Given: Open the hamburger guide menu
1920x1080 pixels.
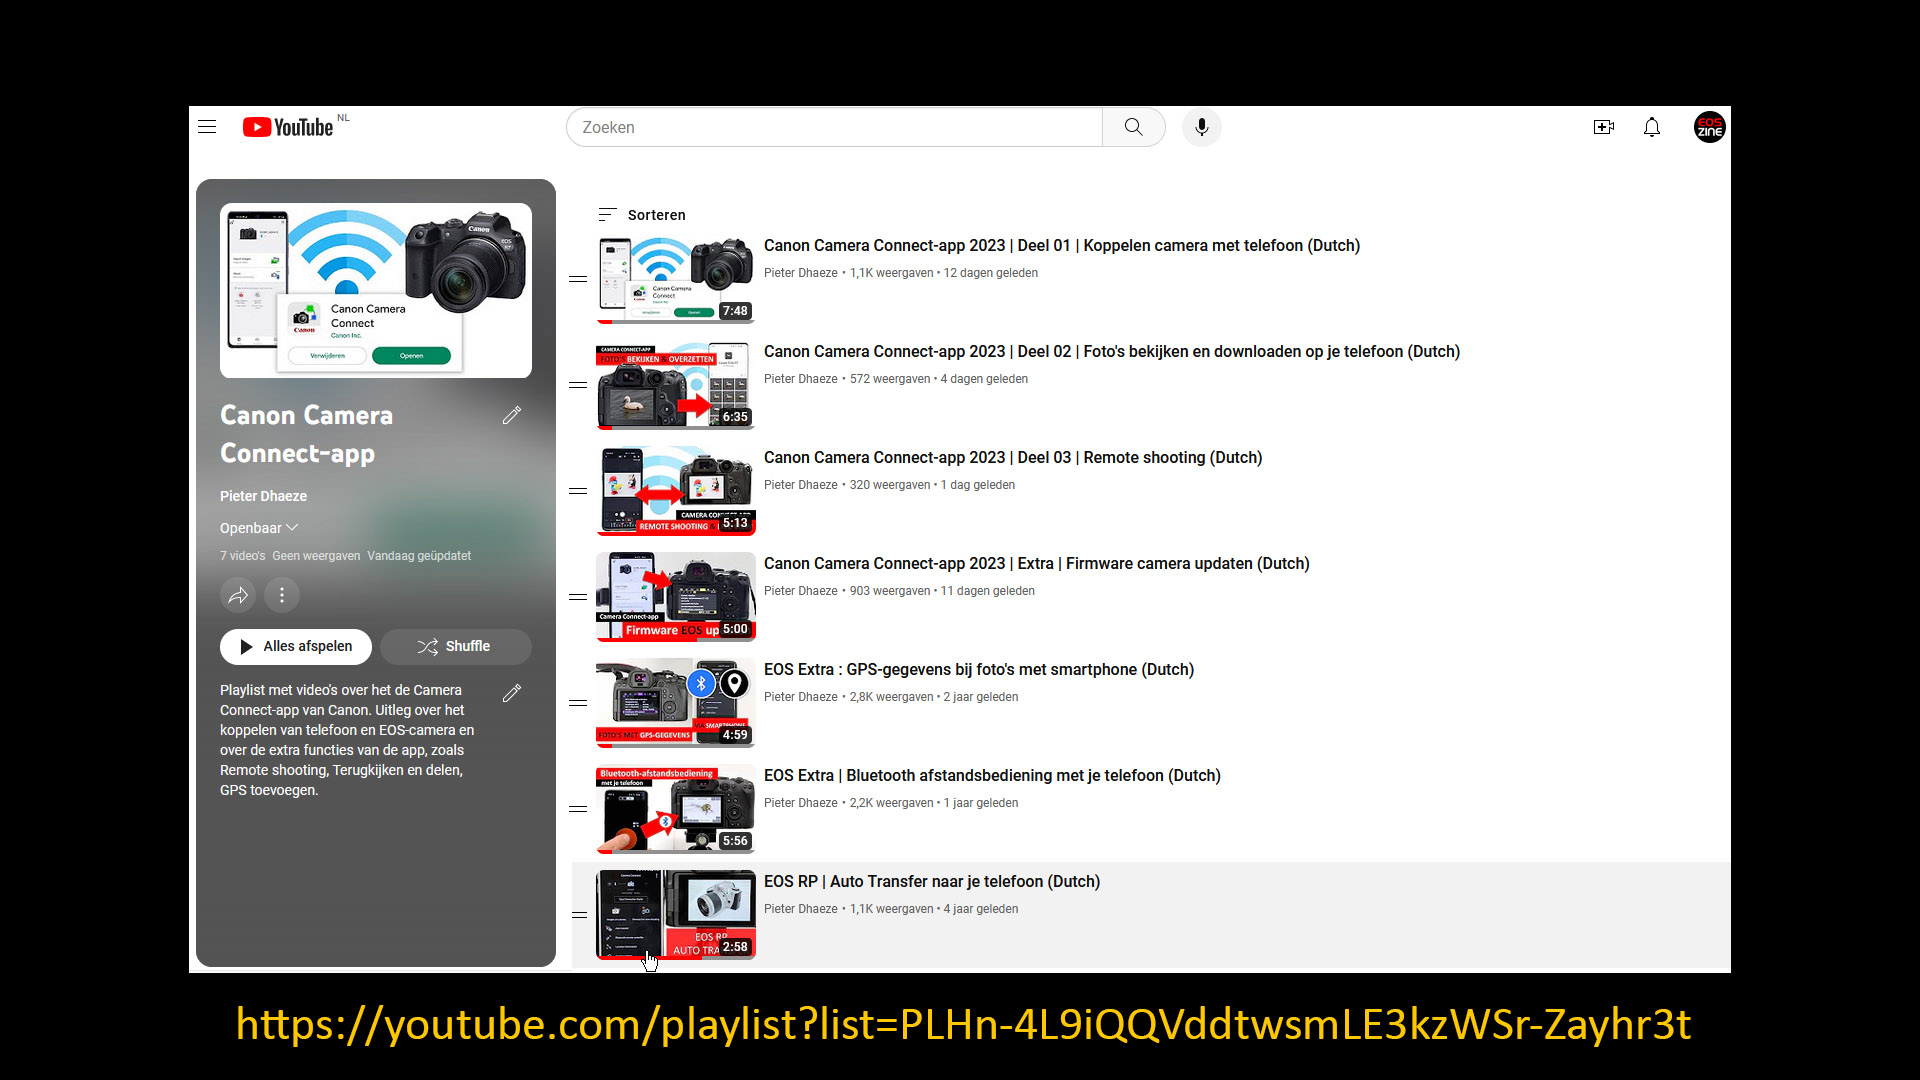Looking at the screenshot, I should point(207,127).
